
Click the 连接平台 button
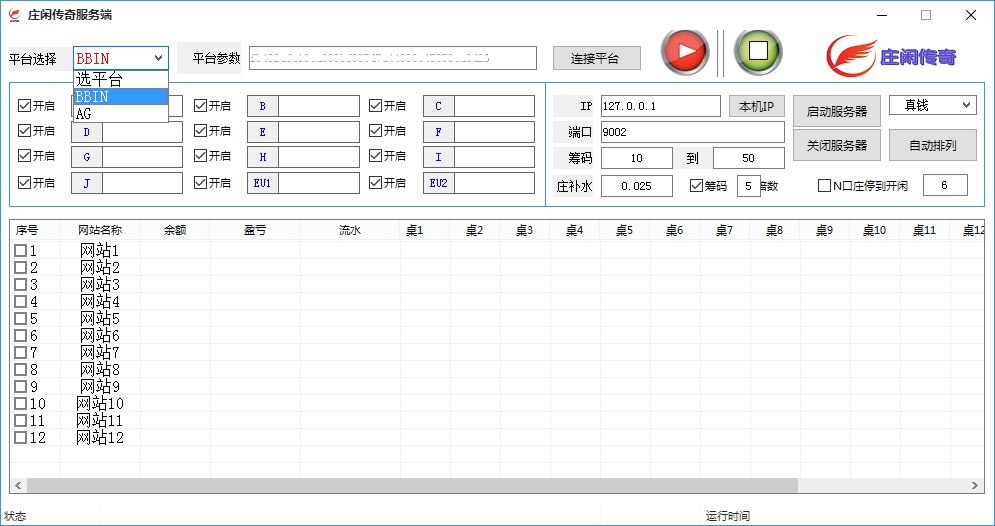tap(597, 59)
